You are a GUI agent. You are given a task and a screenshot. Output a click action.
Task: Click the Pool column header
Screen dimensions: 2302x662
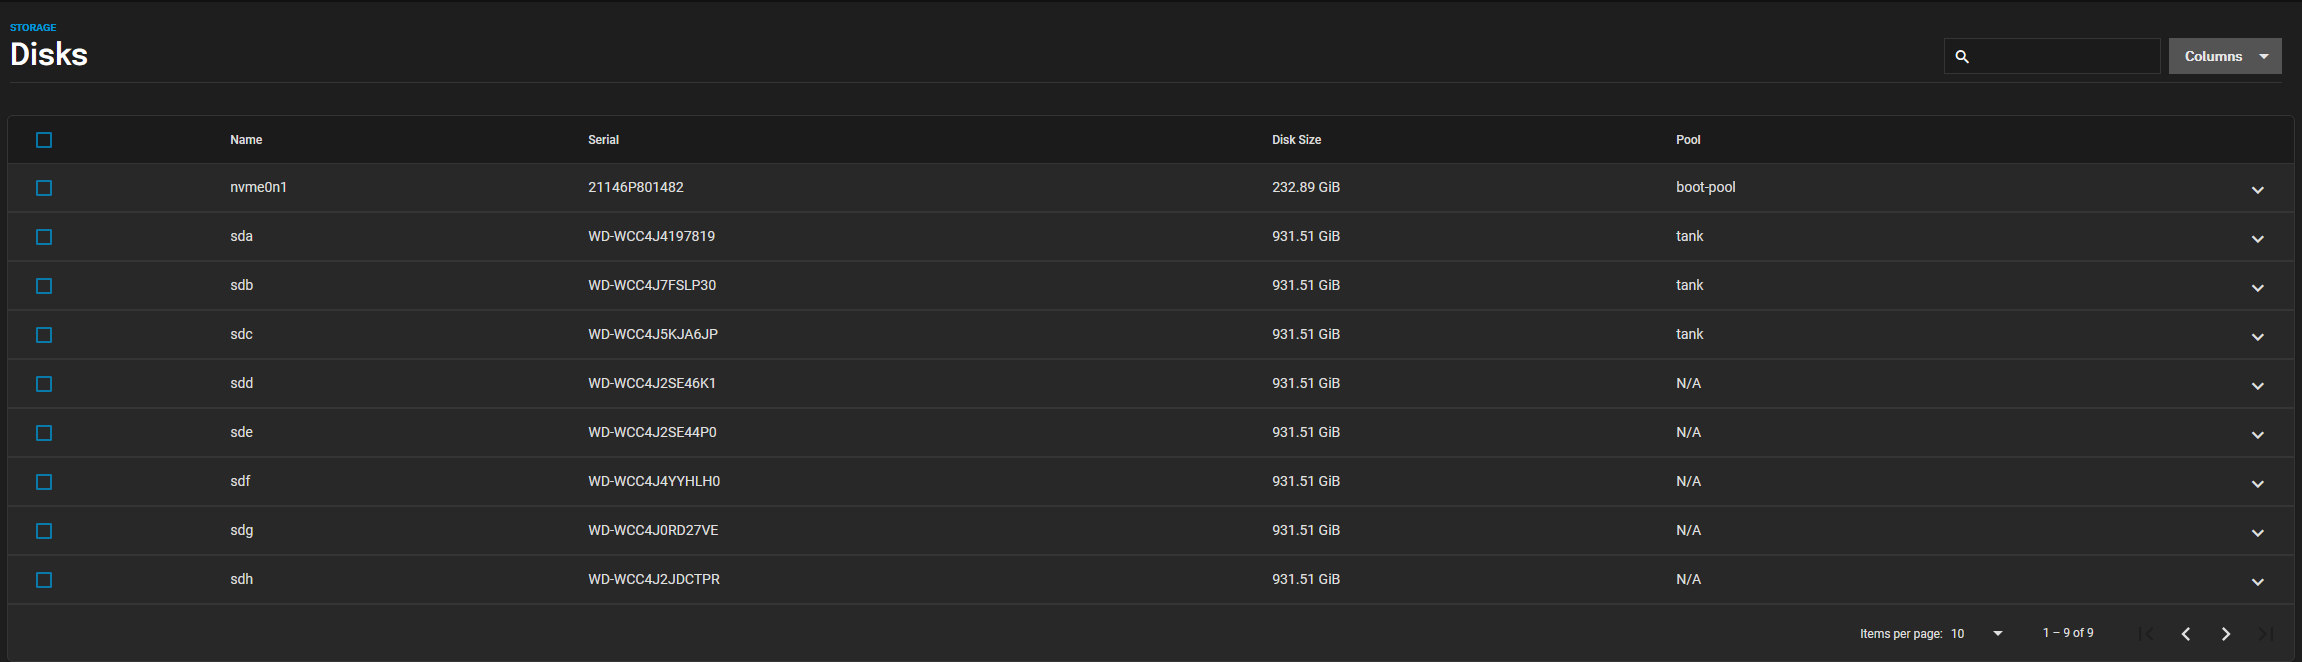1688,140
